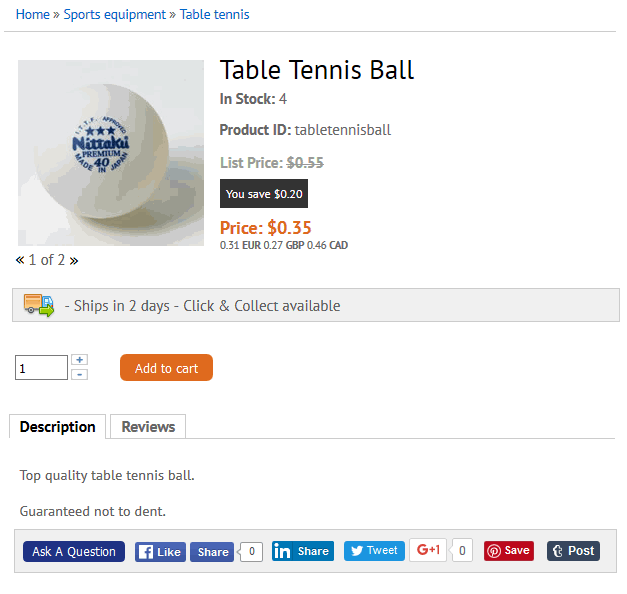
Task: Increase quantity with plus stepper
Action: (x=80, y=359)
